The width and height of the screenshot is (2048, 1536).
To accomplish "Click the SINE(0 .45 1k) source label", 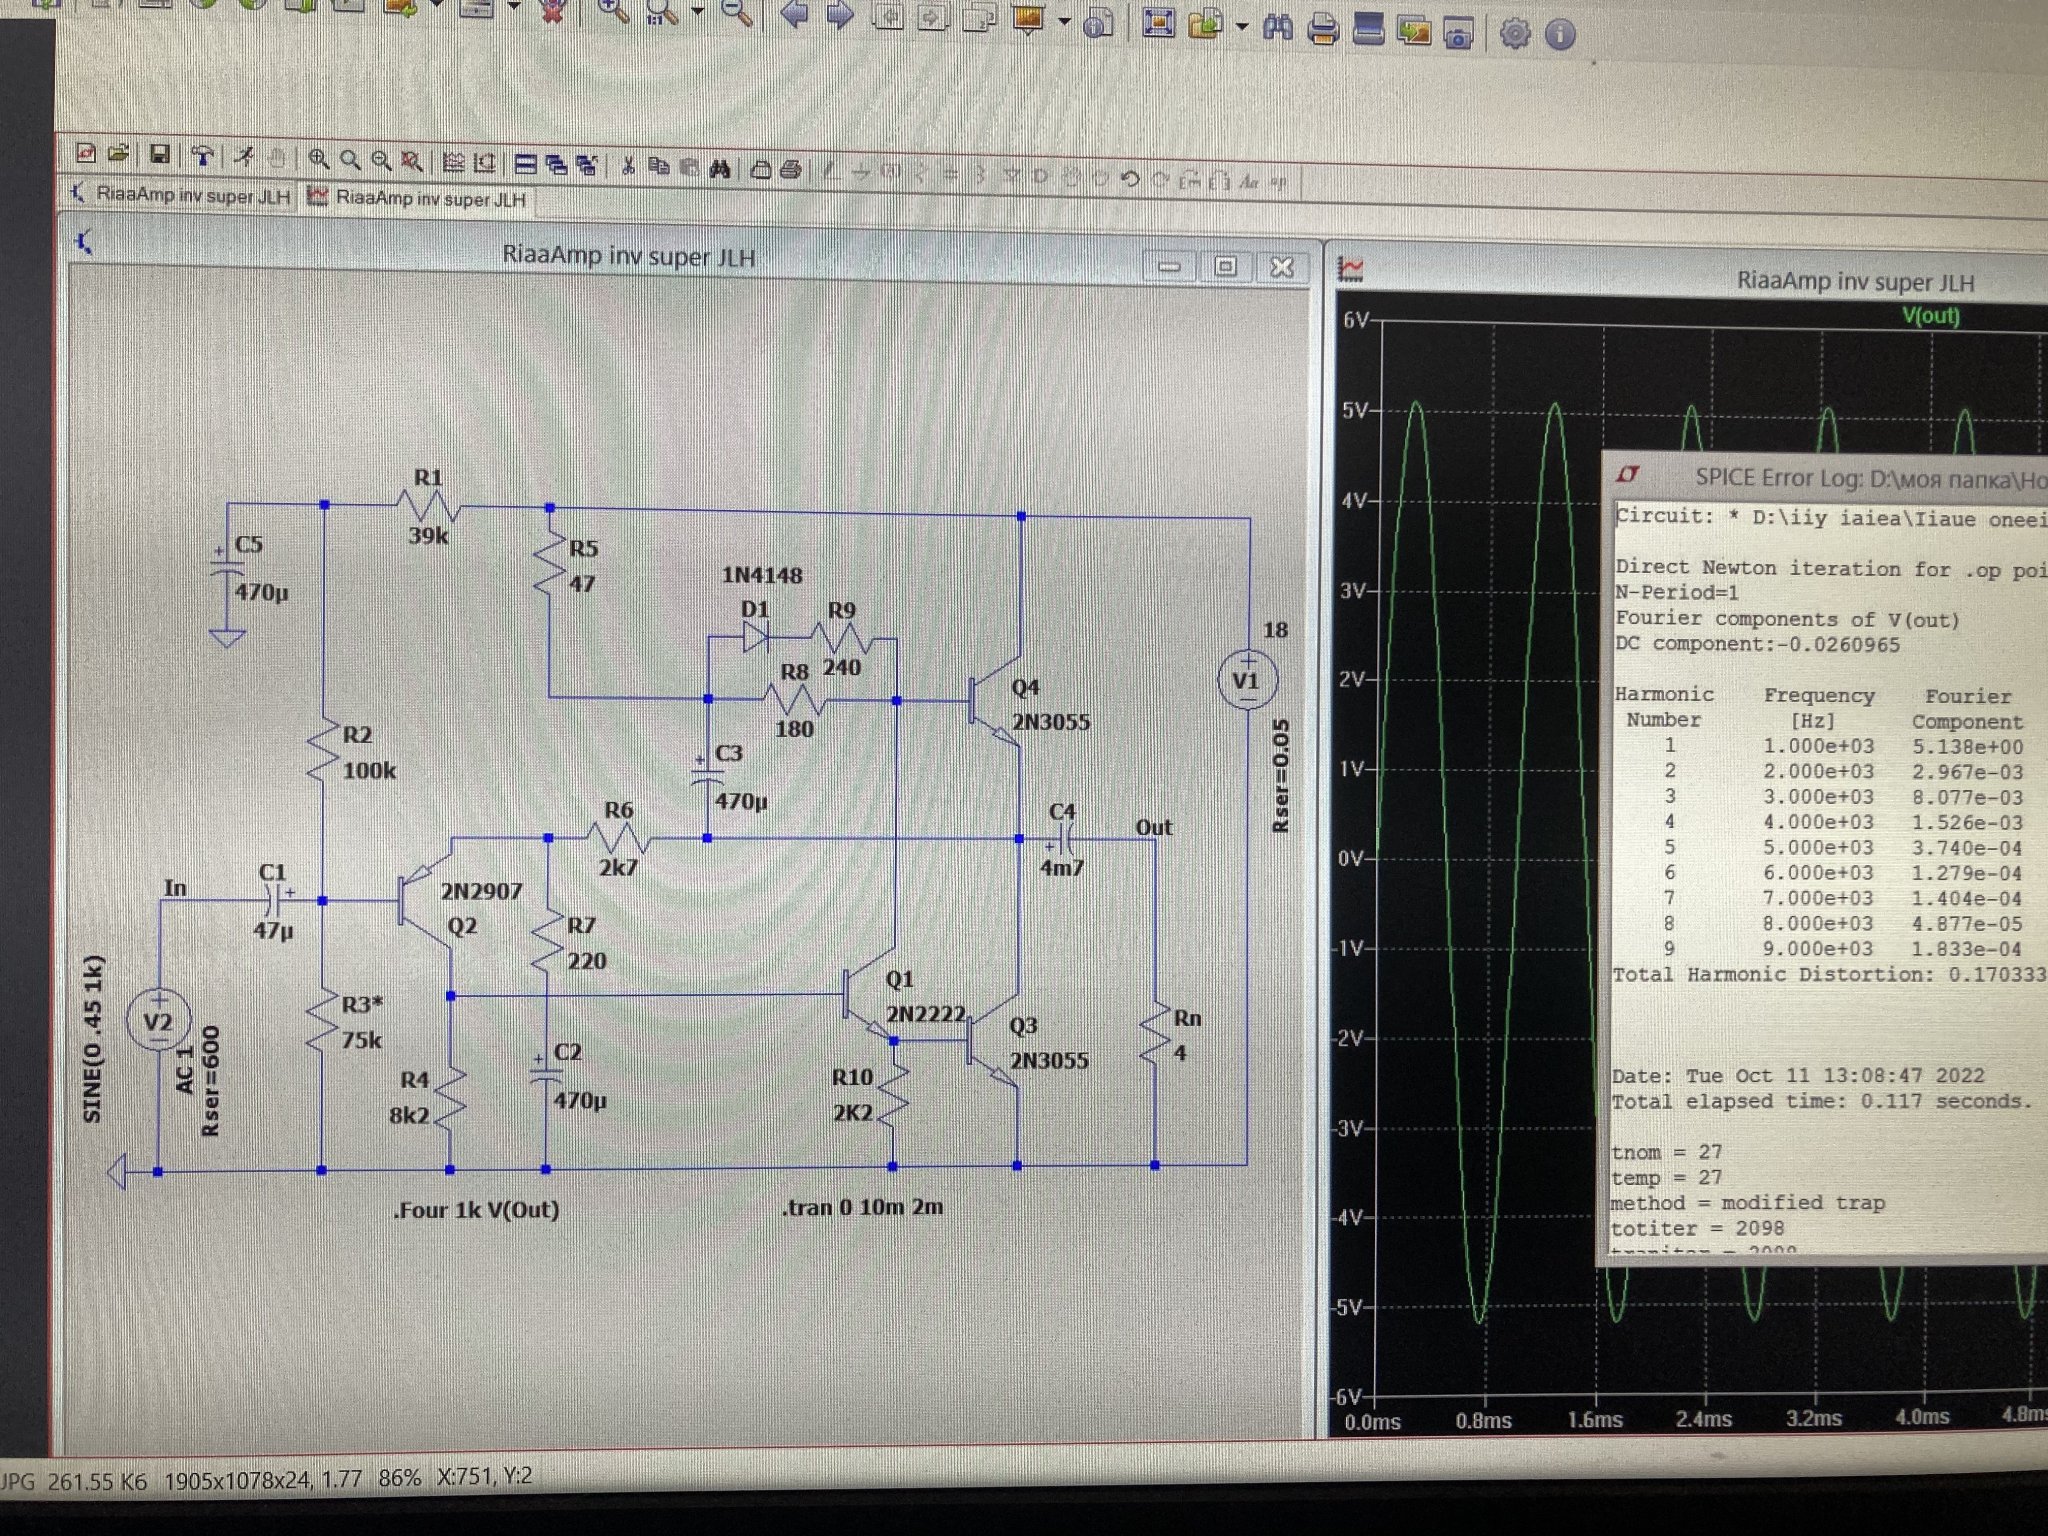I will coord(92,1040).
